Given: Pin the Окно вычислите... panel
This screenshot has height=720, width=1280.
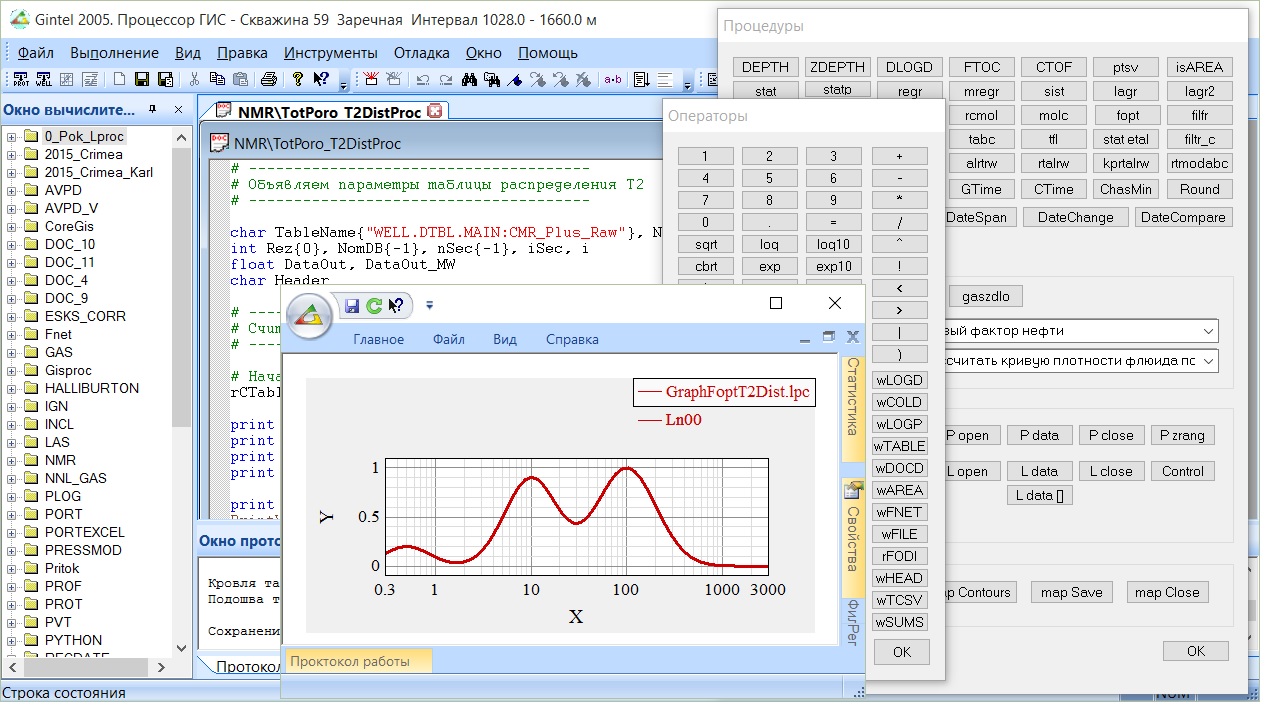Looking at the screenshot, I should pyautogui.click(x=153, y=110).
